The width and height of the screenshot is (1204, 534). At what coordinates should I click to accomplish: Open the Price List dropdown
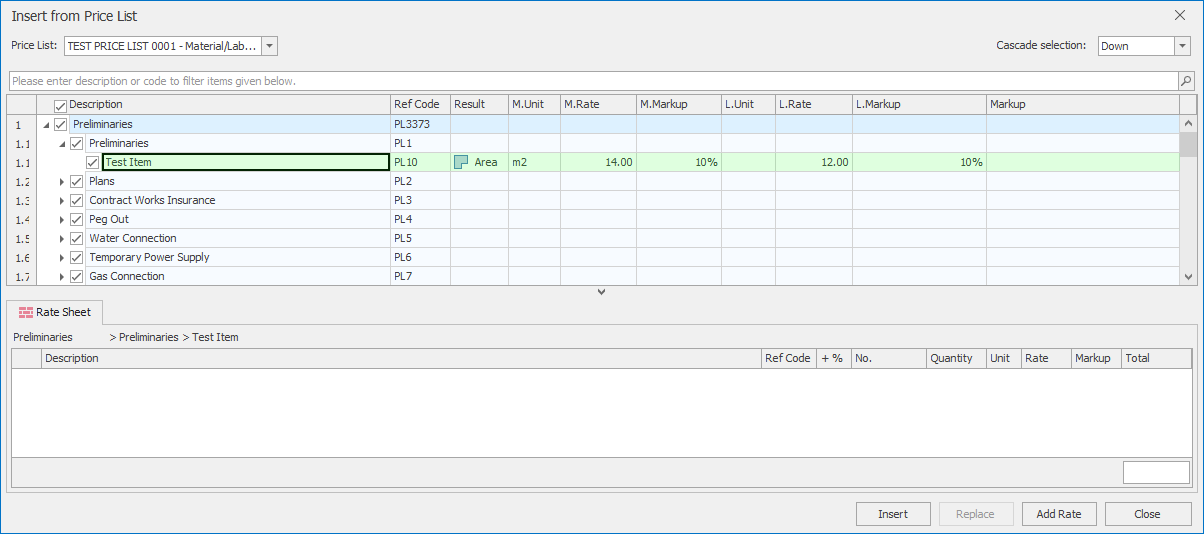click(x=269, y=46)
